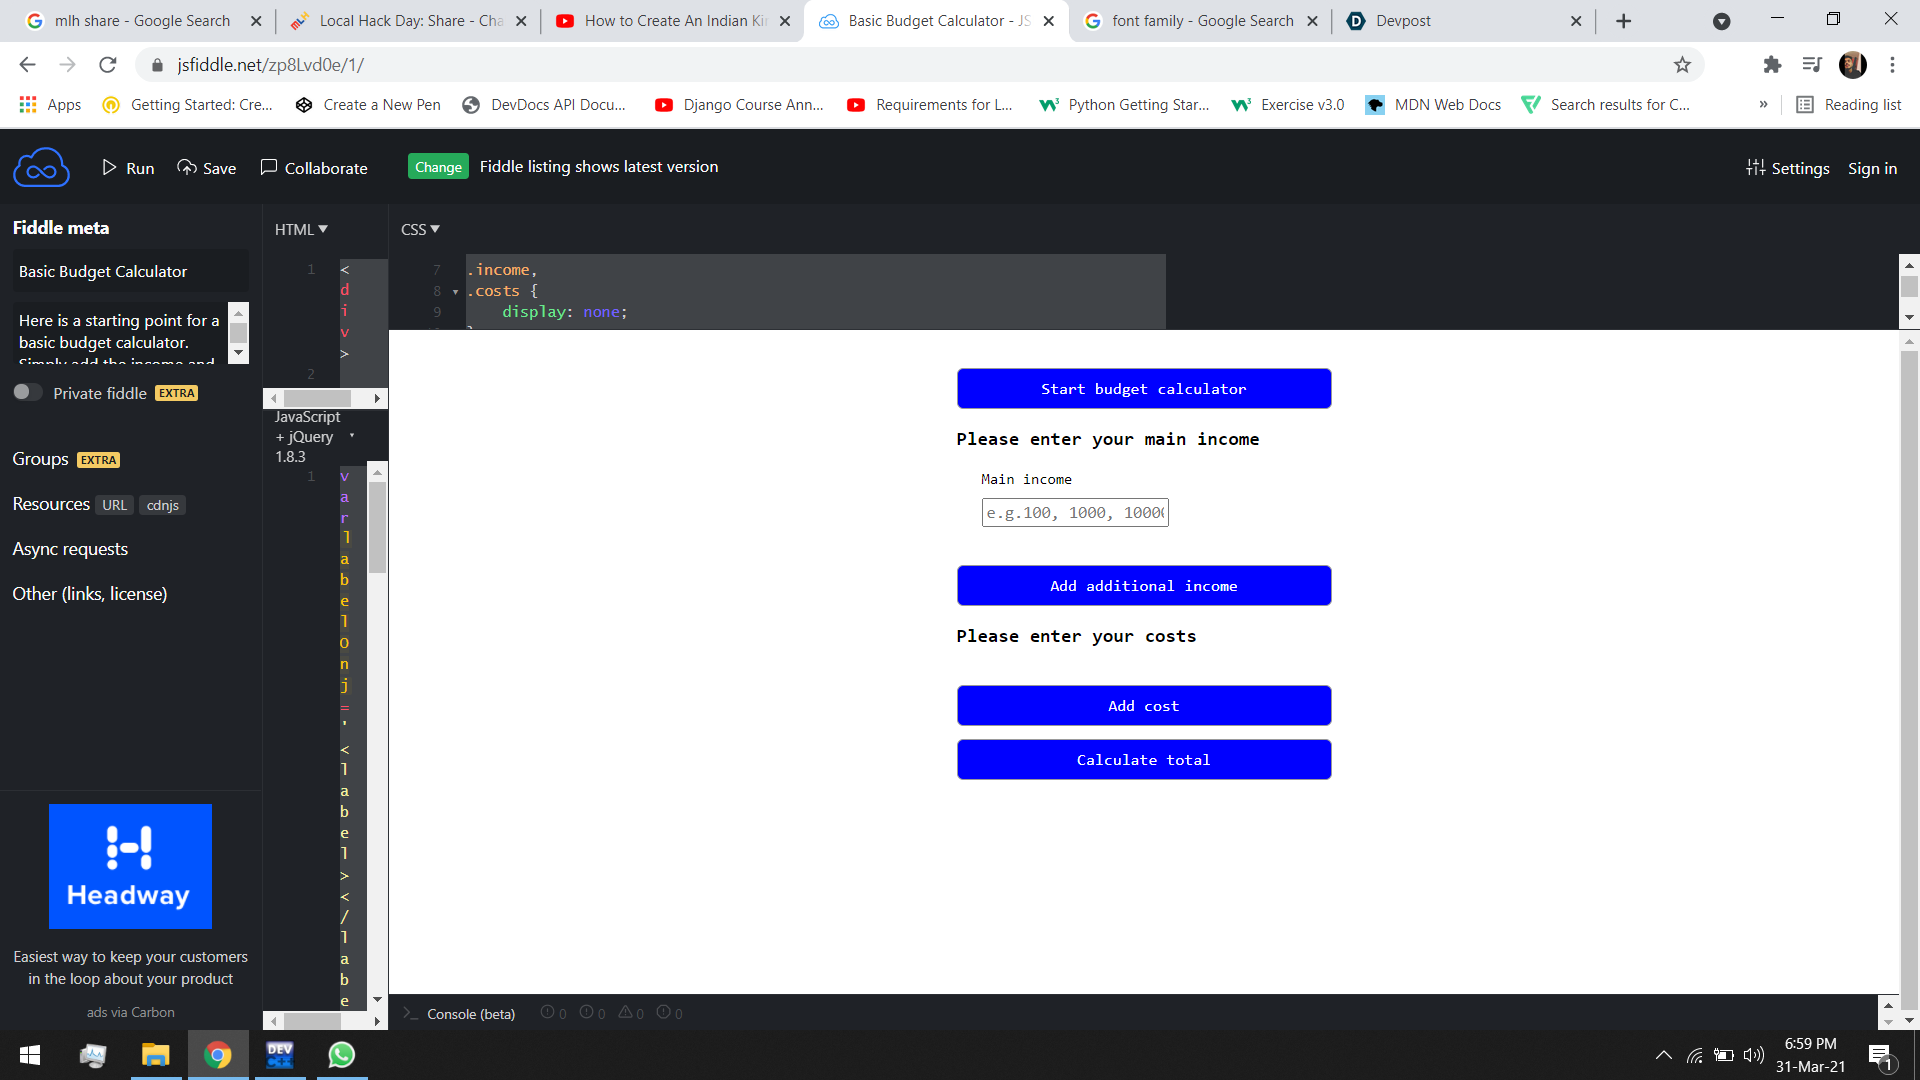
Task: Expand the HTML panel language dropdown
Action: coord(301,229)
